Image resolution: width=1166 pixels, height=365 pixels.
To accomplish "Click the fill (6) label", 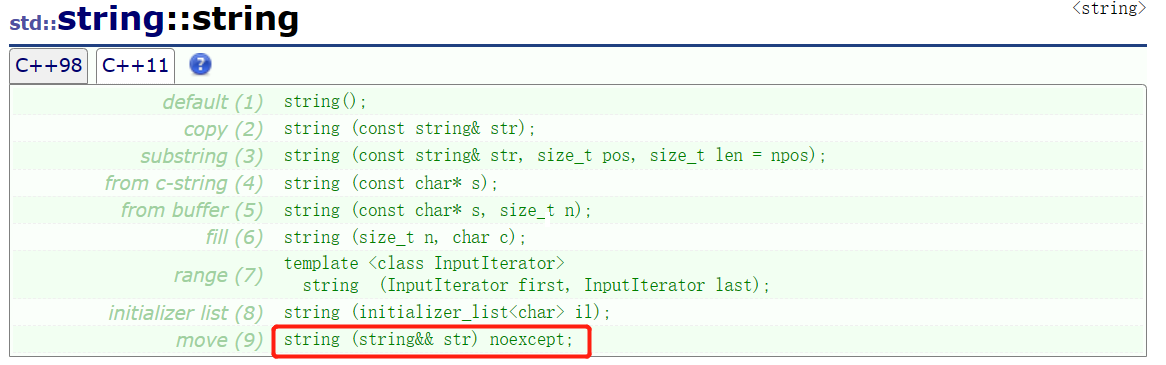I will [233, 238].
